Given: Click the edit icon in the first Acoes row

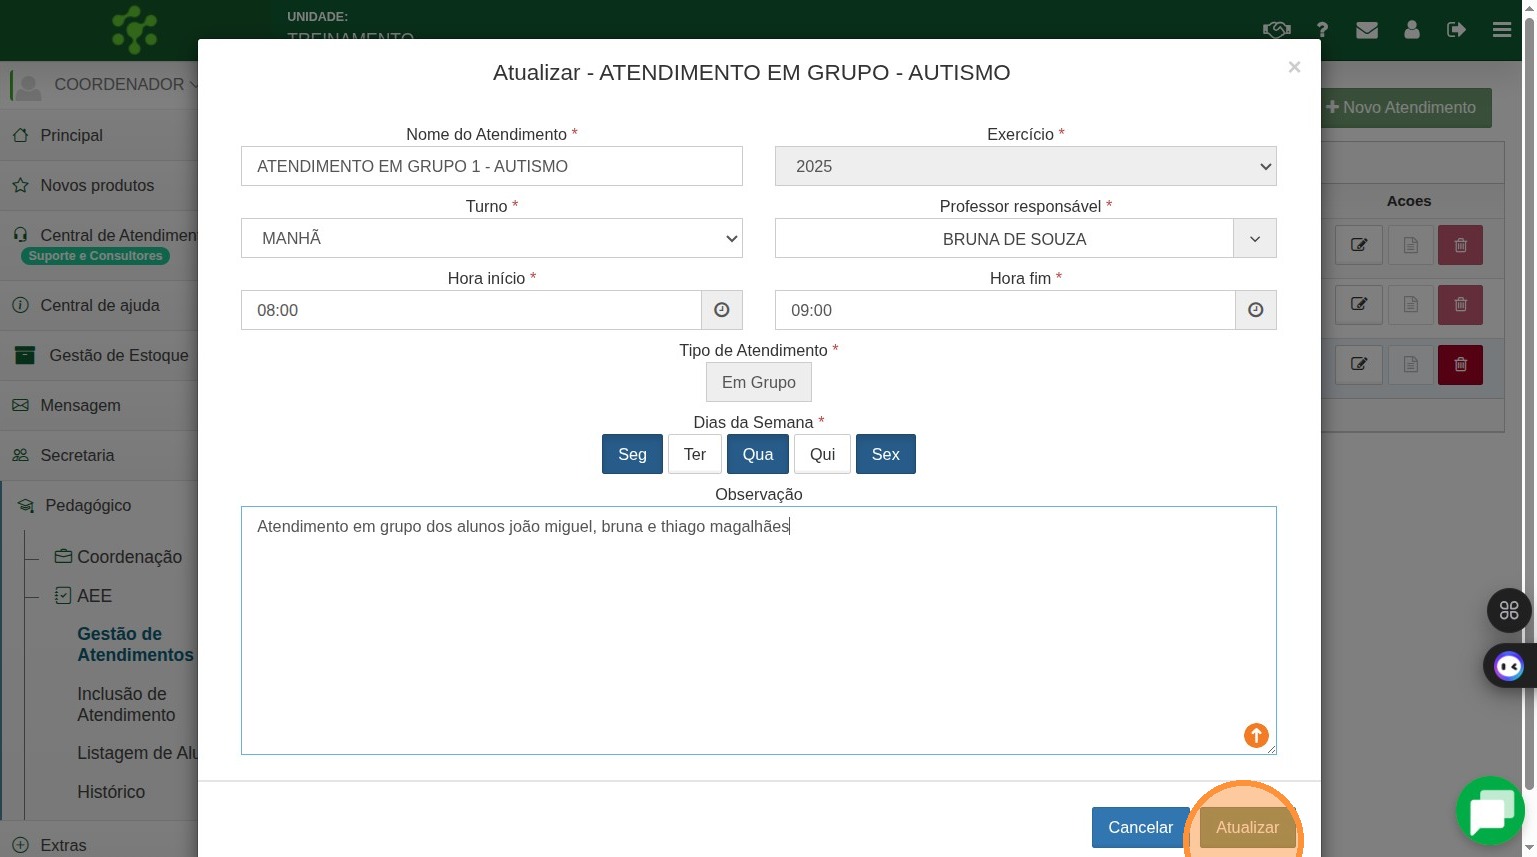Looking at the screenshot, I should coord(1359,245).
